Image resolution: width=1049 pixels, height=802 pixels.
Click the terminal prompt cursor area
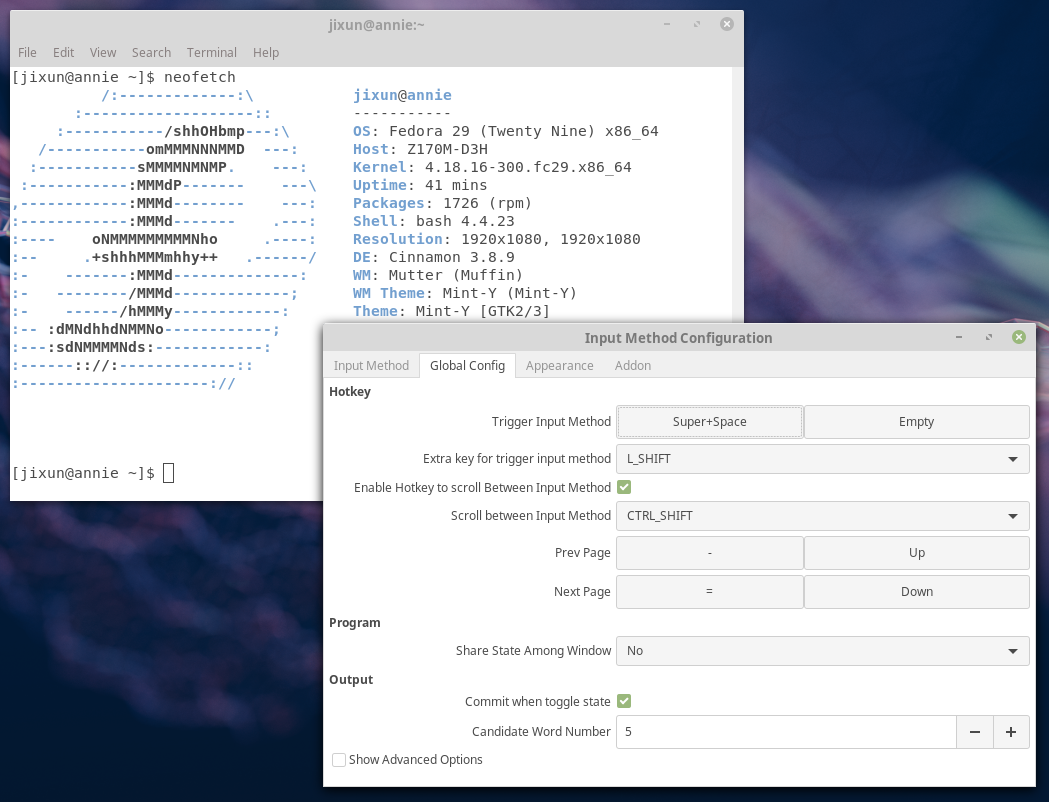click(167, 472)
